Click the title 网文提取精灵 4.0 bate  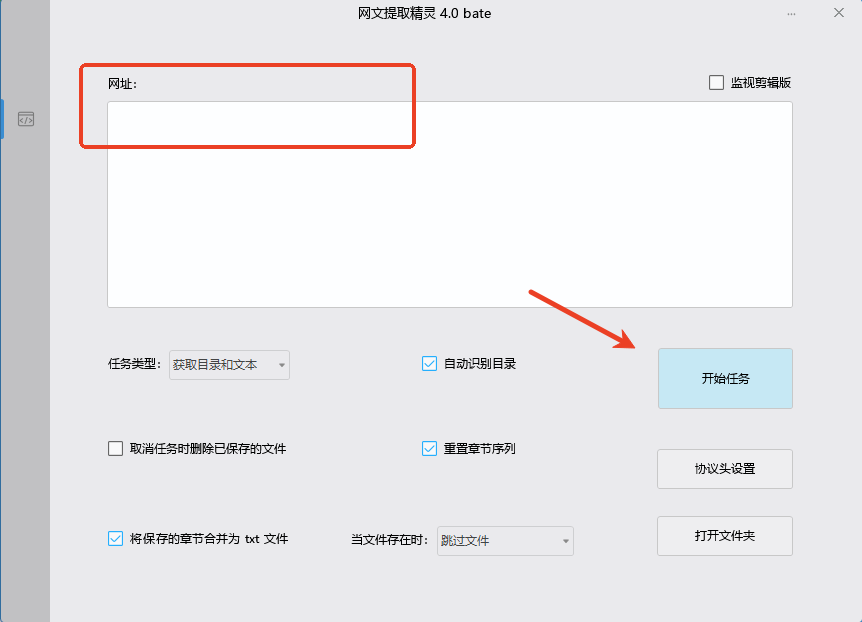click(x=424, y=13)
